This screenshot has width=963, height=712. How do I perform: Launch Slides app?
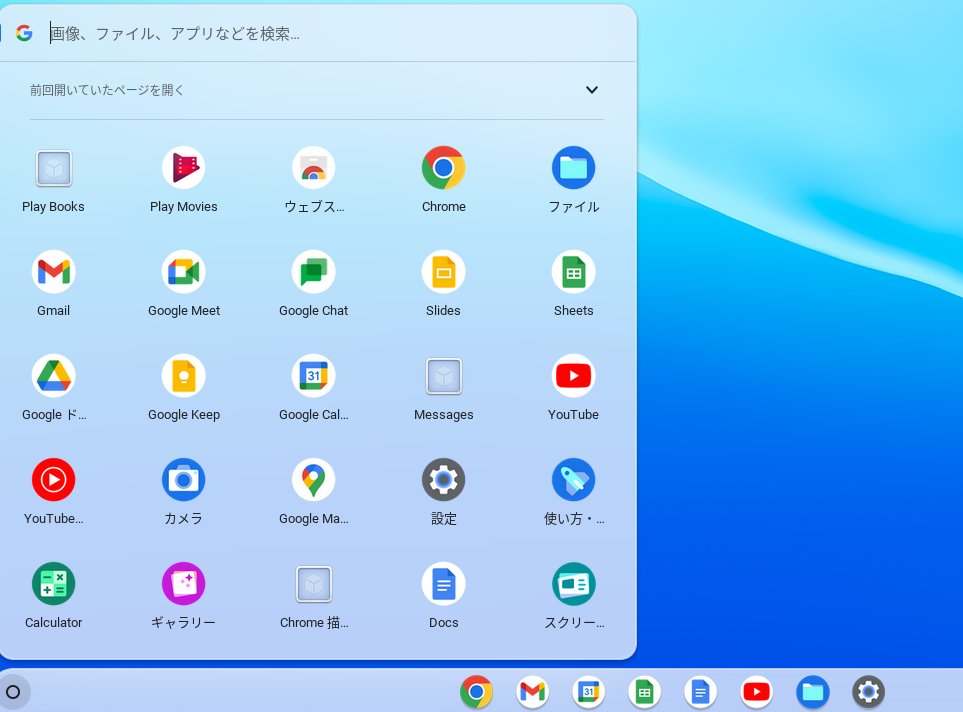(x=443, y=272)
